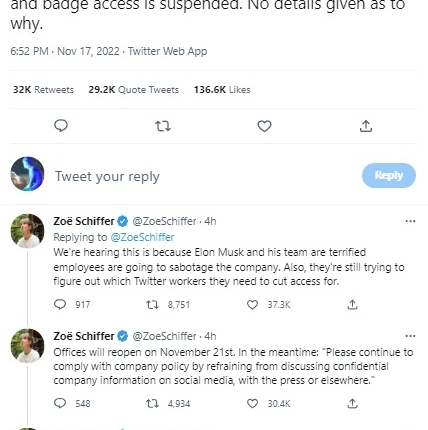Click reply icon showing 917 replies
428x430 pixels.
point(60,304)
